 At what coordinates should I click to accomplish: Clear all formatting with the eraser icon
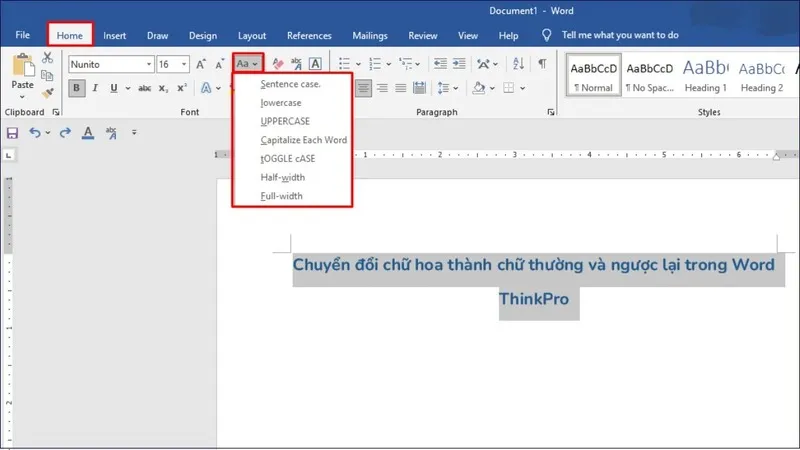tap(278, 64)
